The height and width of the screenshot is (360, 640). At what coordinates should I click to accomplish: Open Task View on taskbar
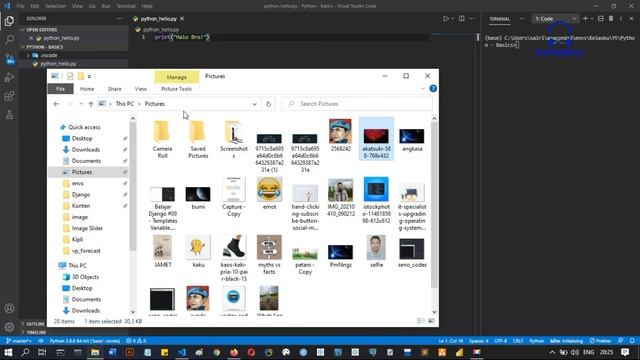coord(42,352)
